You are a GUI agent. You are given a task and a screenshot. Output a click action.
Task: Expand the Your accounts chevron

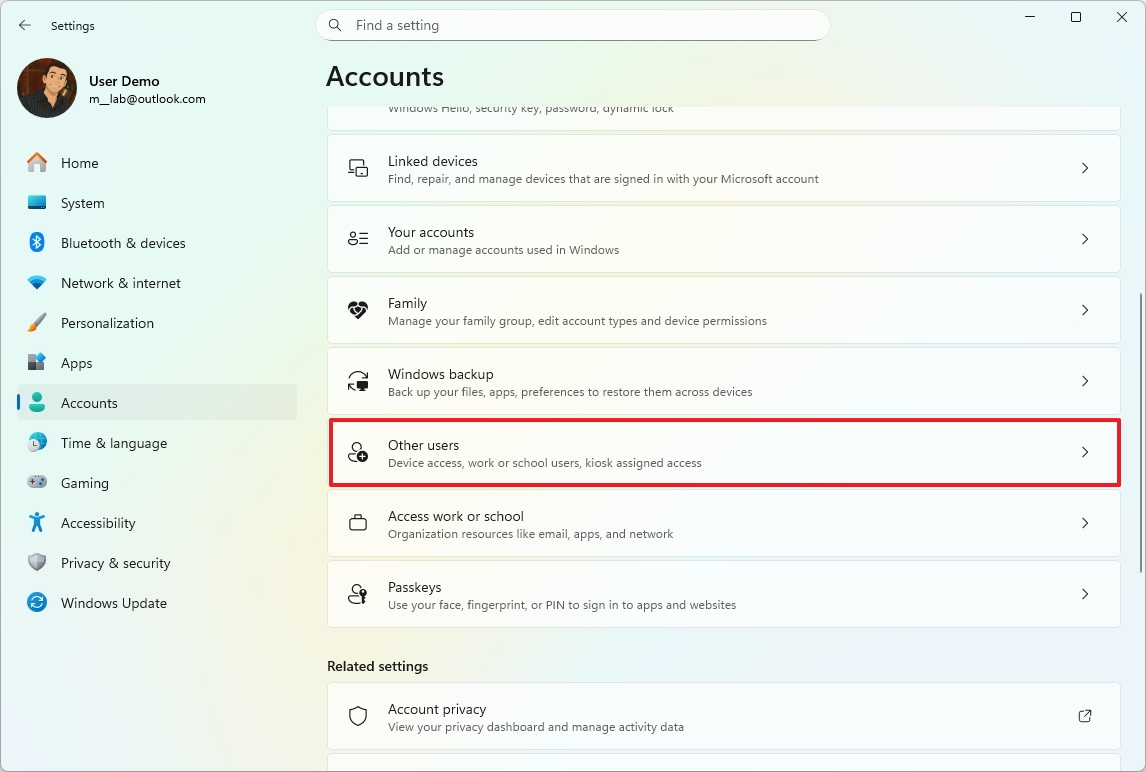pyautogui.click(x=1085, y=239)
